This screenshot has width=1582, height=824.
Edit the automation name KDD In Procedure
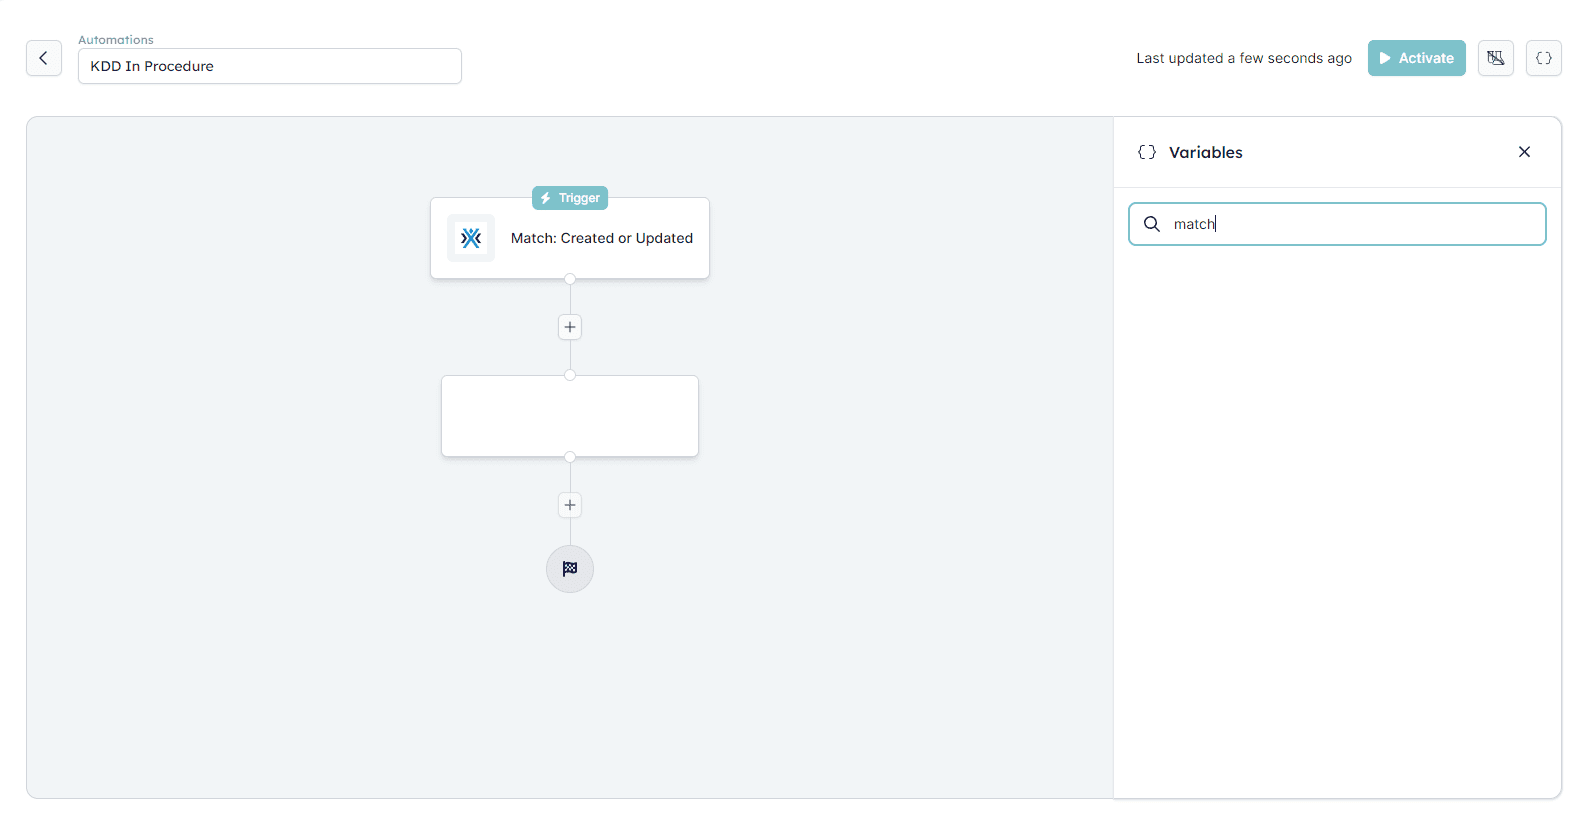(270, 66)
